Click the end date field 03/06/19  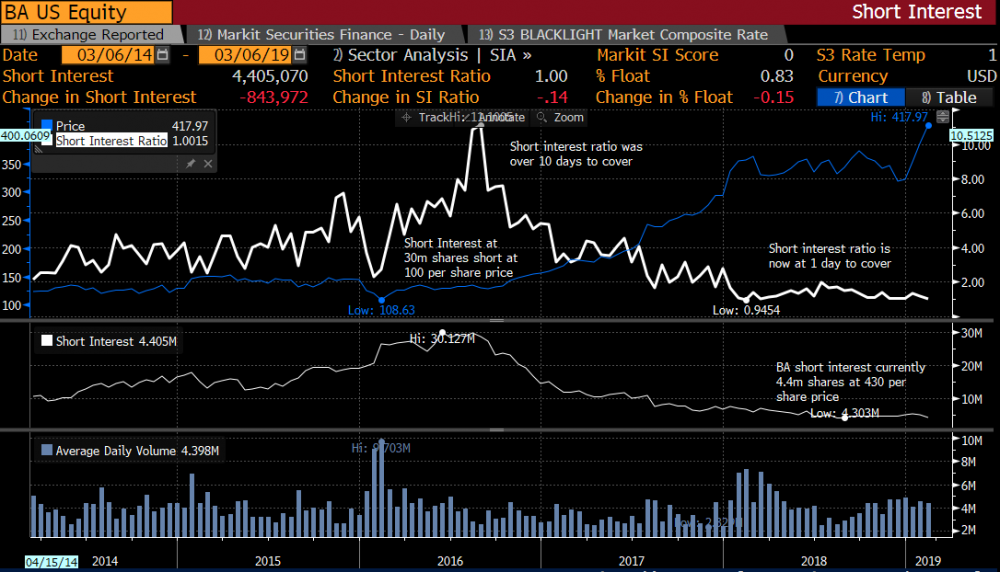coord(246,55)
